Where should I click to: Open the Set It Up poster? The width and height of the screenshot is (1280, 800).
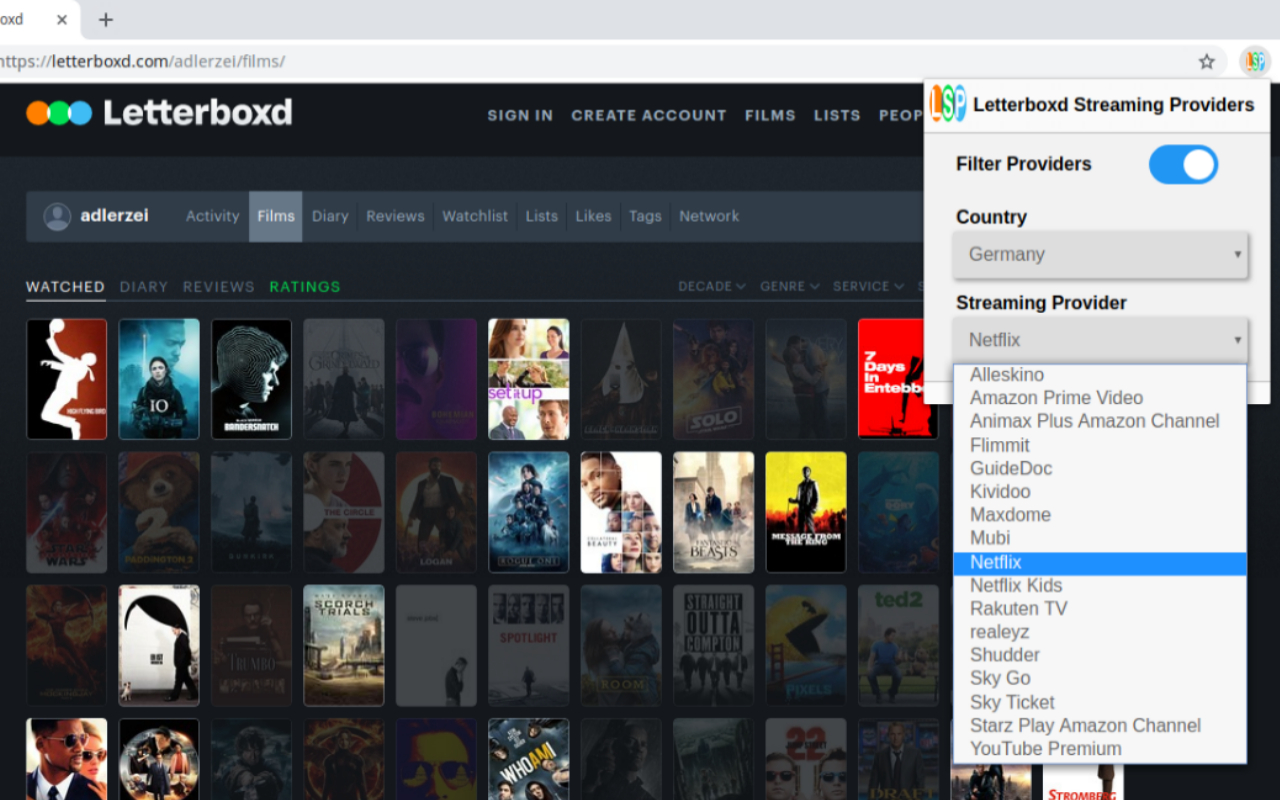pos(529,379)
